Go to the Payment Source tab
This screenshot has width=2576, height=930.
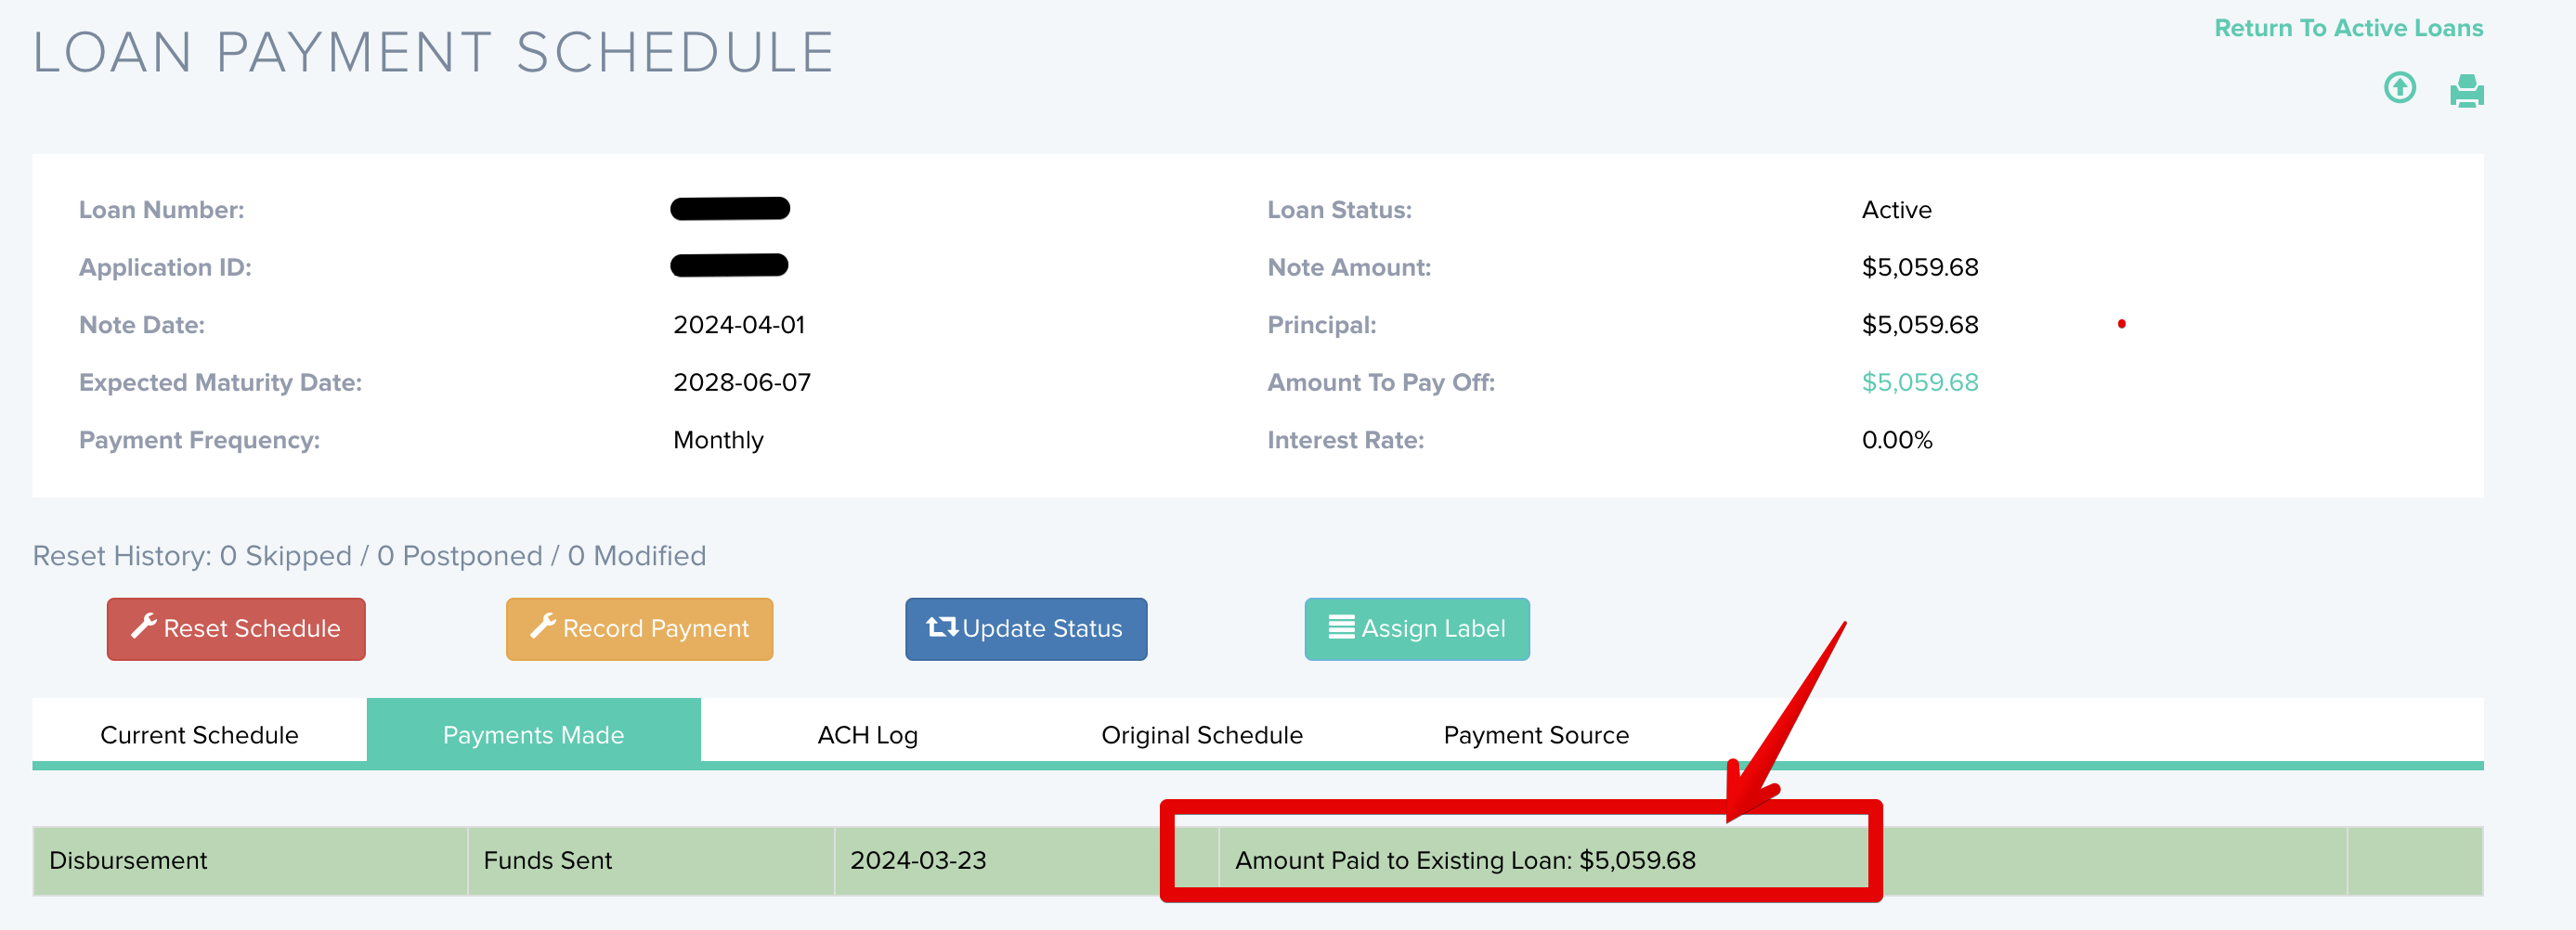1535,734
